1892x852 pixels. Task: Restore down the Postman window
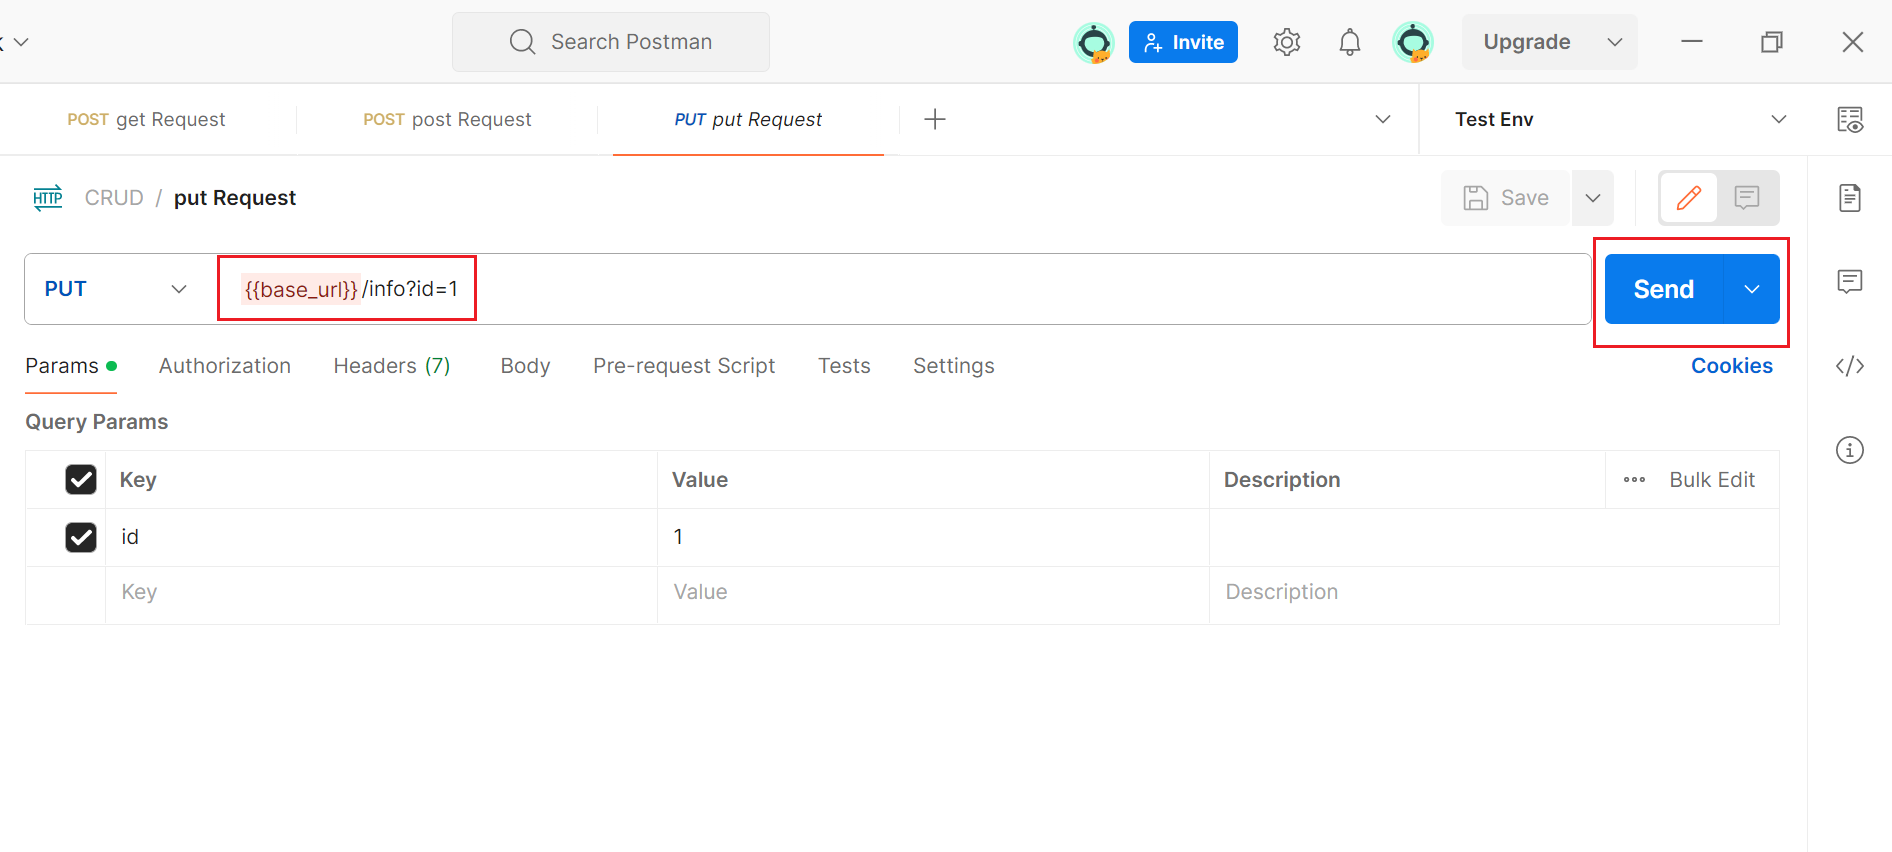[1772, 42]
